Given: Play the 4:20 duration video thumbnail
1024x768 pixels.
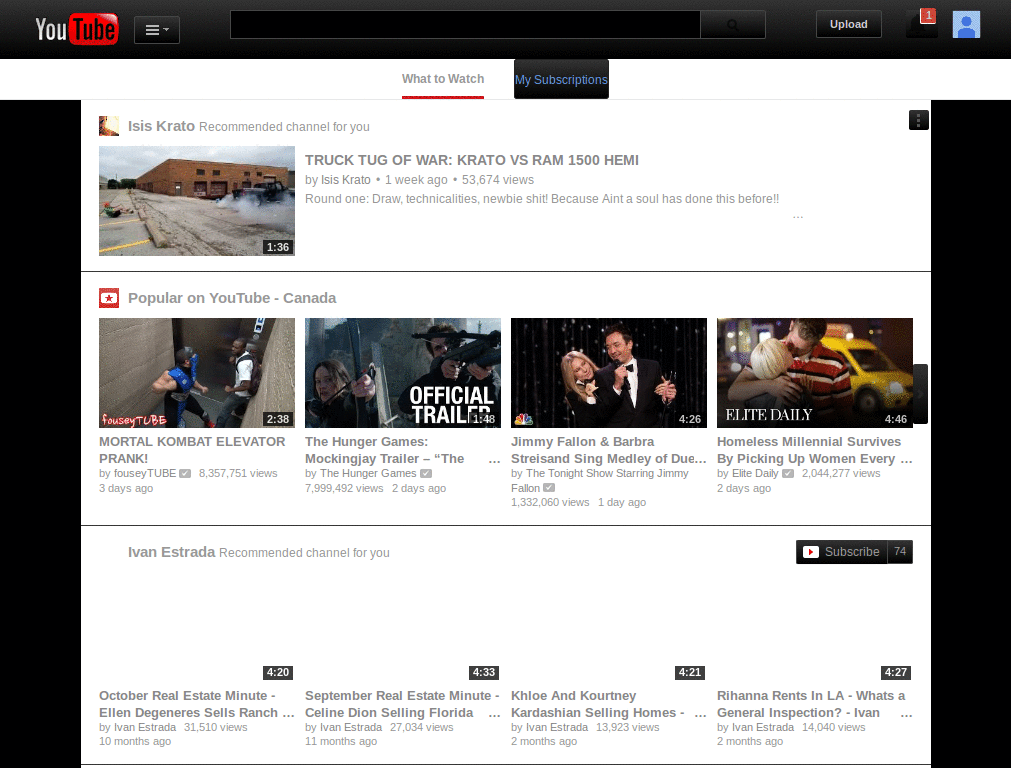Looking at the screenshot, I should point(197,627).
